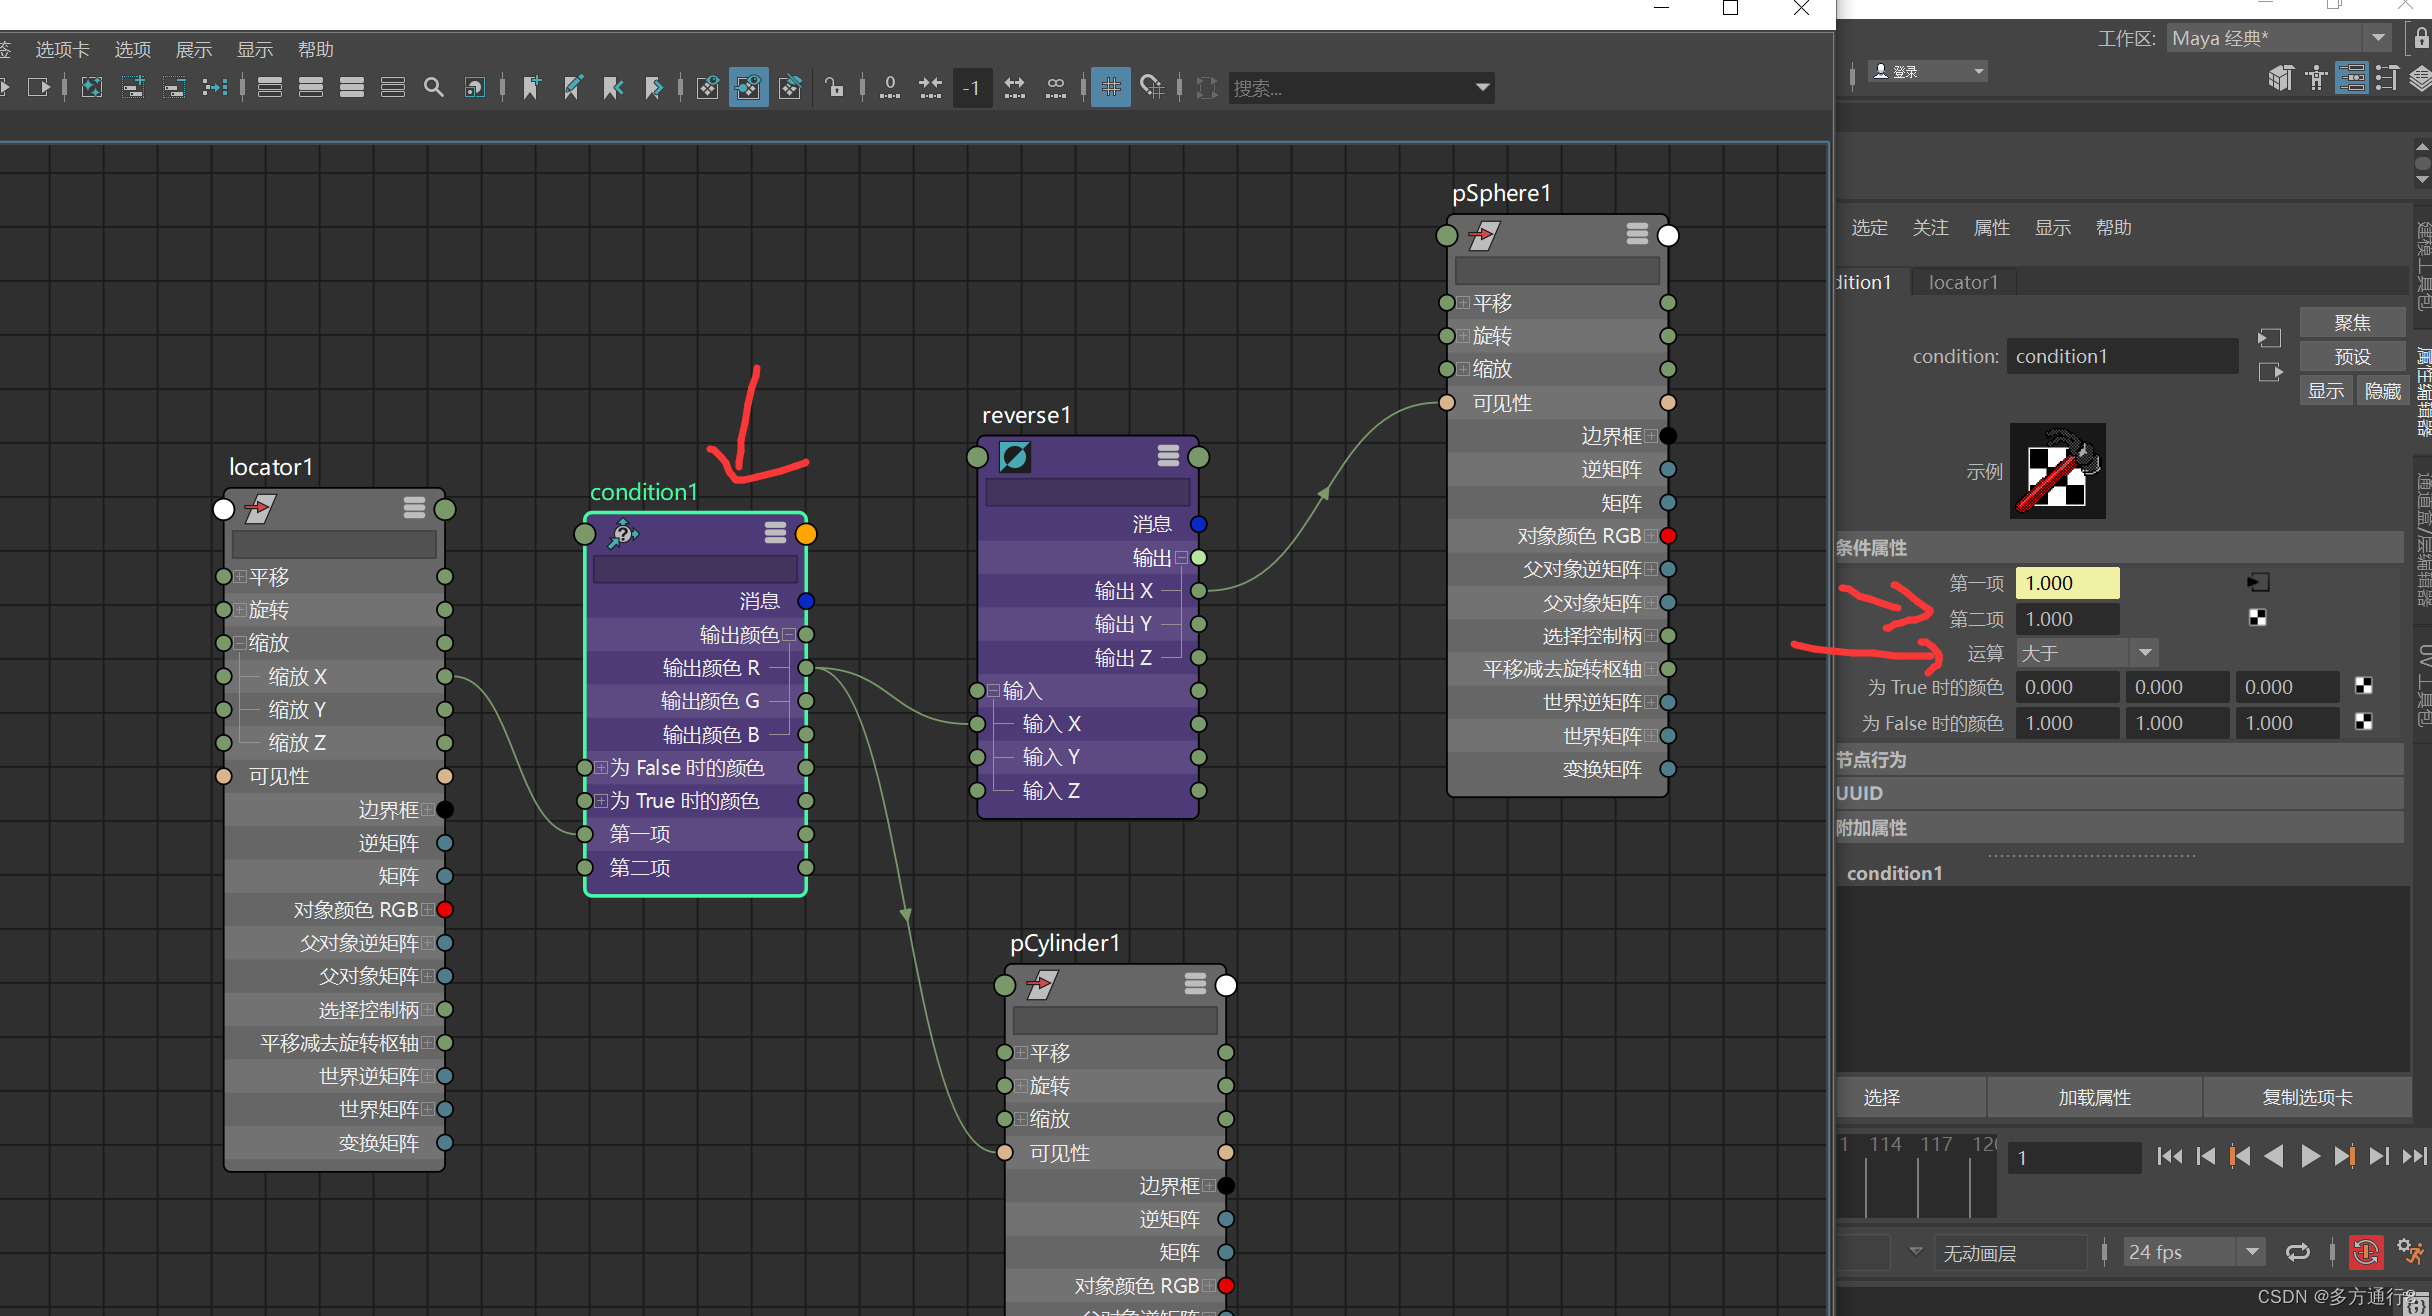Click the magnifier search icon in toolbar
The height and width of the screenshot is (1316, 2432).
coord(433,88)
